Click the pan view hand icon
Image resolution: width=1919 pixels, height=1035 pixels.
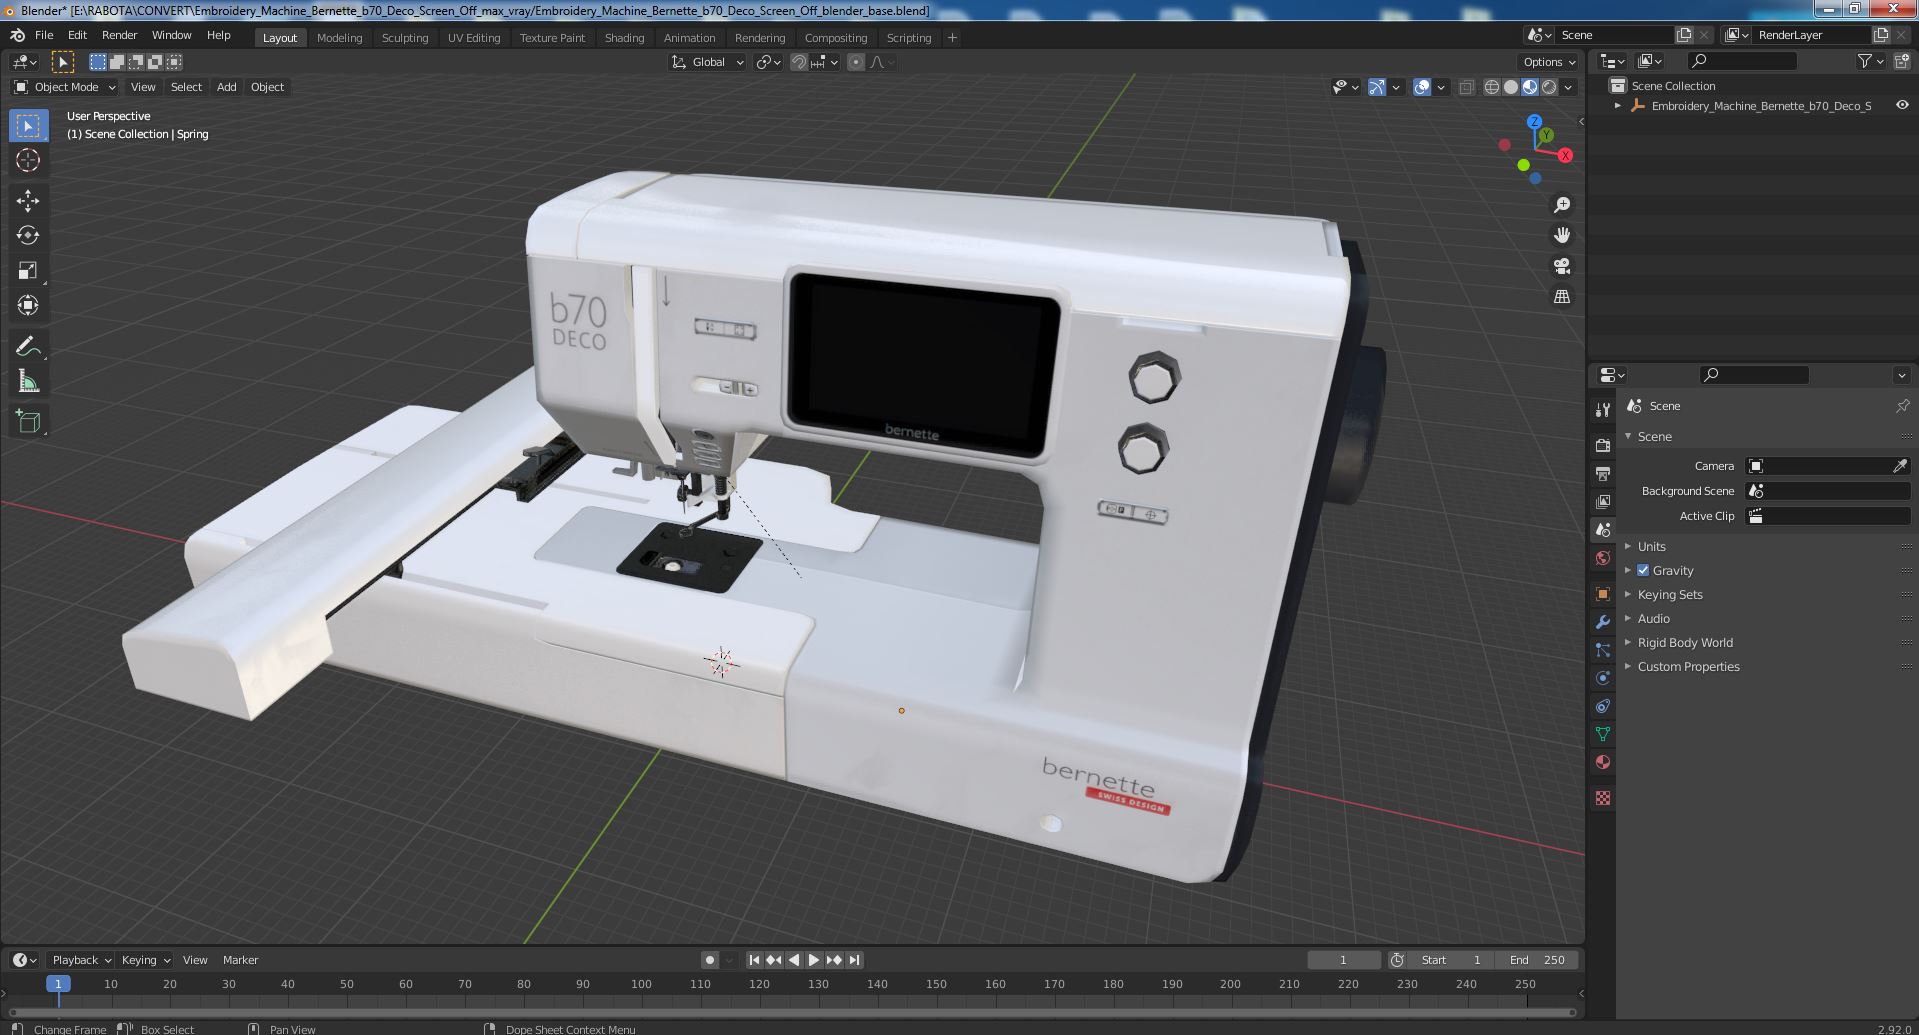click(1561, 235)
